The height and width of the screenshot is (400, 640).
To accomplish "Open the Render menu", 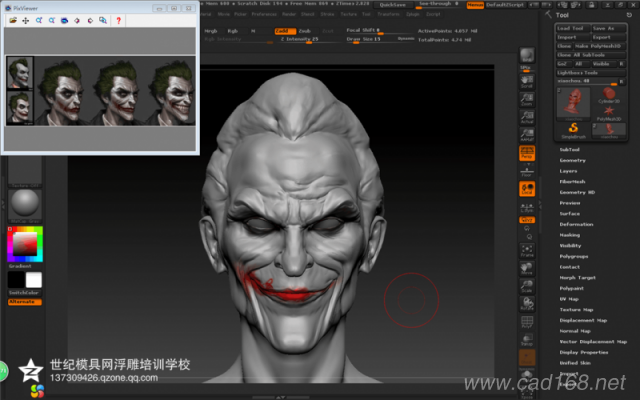I will tap(289, 14).
